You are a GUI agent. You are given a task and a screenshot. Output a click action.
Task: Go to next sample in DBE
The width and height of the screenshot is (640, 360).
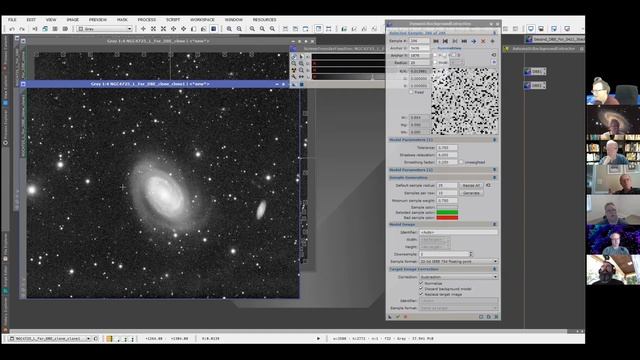[455, 41]
